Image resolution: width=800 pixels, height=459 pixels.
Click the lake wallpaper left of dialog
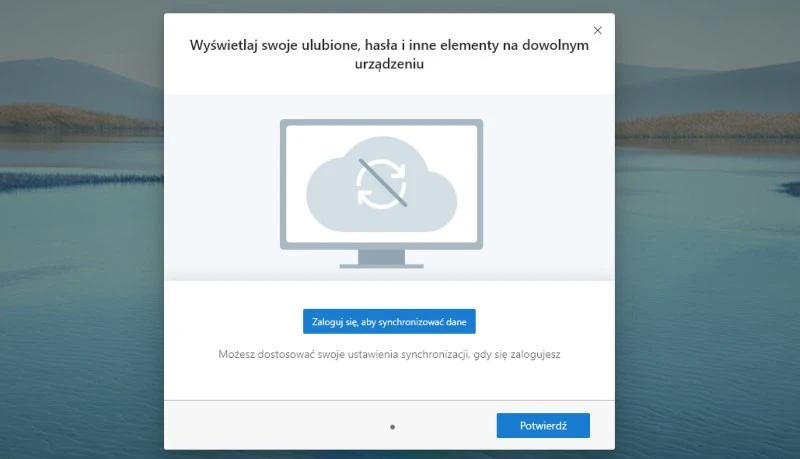(x=80, y=300)
